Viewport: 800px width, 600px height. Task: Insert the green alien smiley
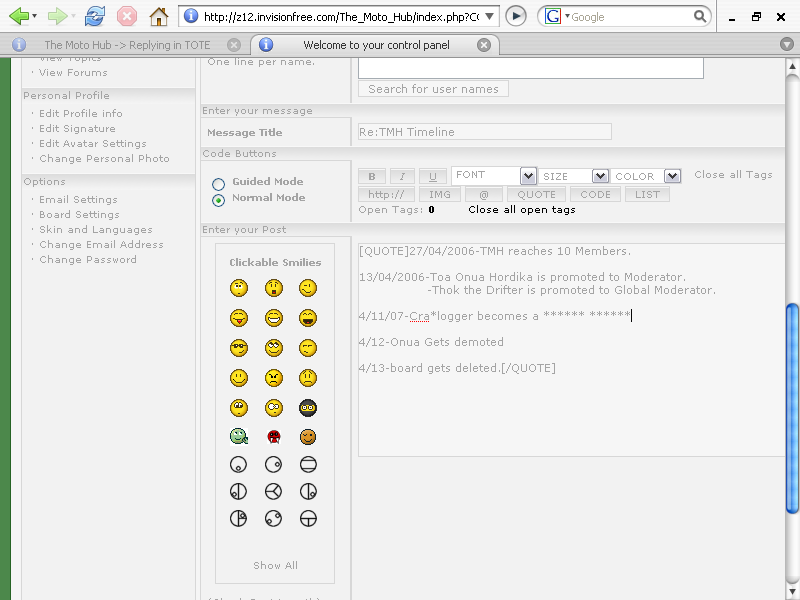pyautogui.click(x=239, y=437)
